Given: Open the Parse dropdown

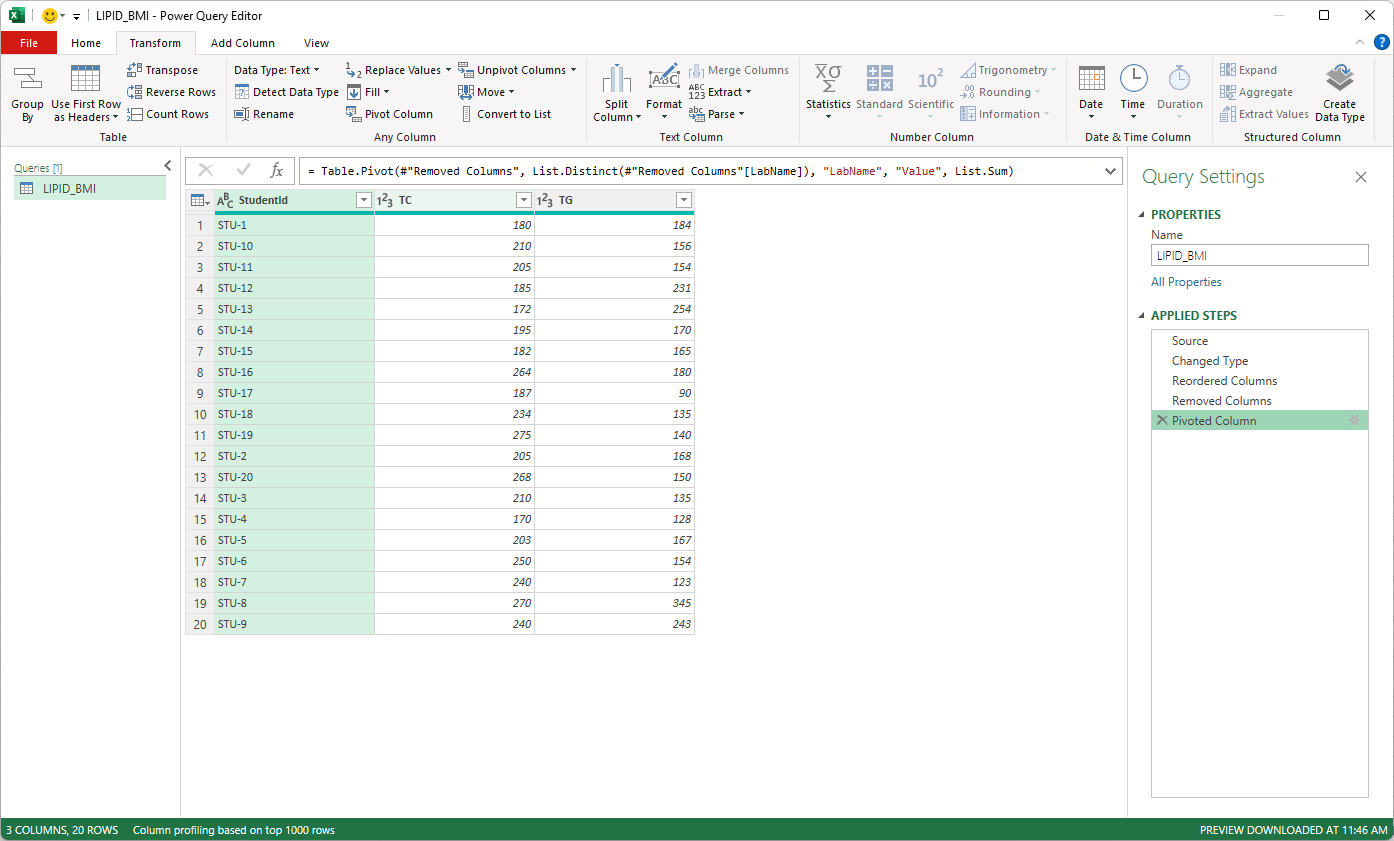Looking at the screenshot, I should [x=717, y=114].
